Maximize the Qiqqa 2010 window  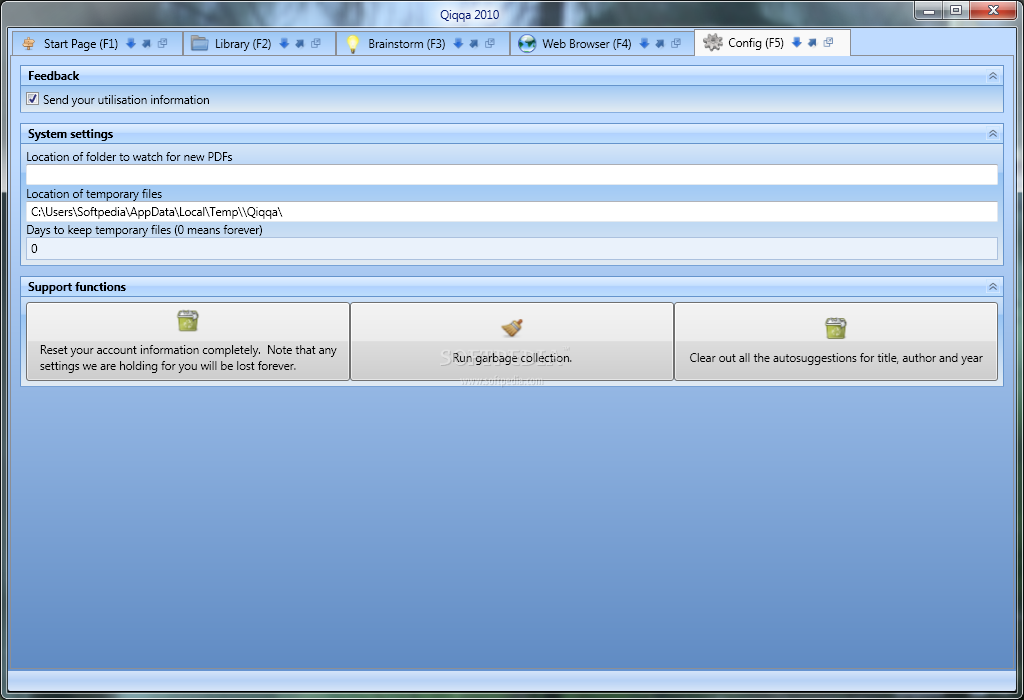pyautogui.click(x=956, y=10)
